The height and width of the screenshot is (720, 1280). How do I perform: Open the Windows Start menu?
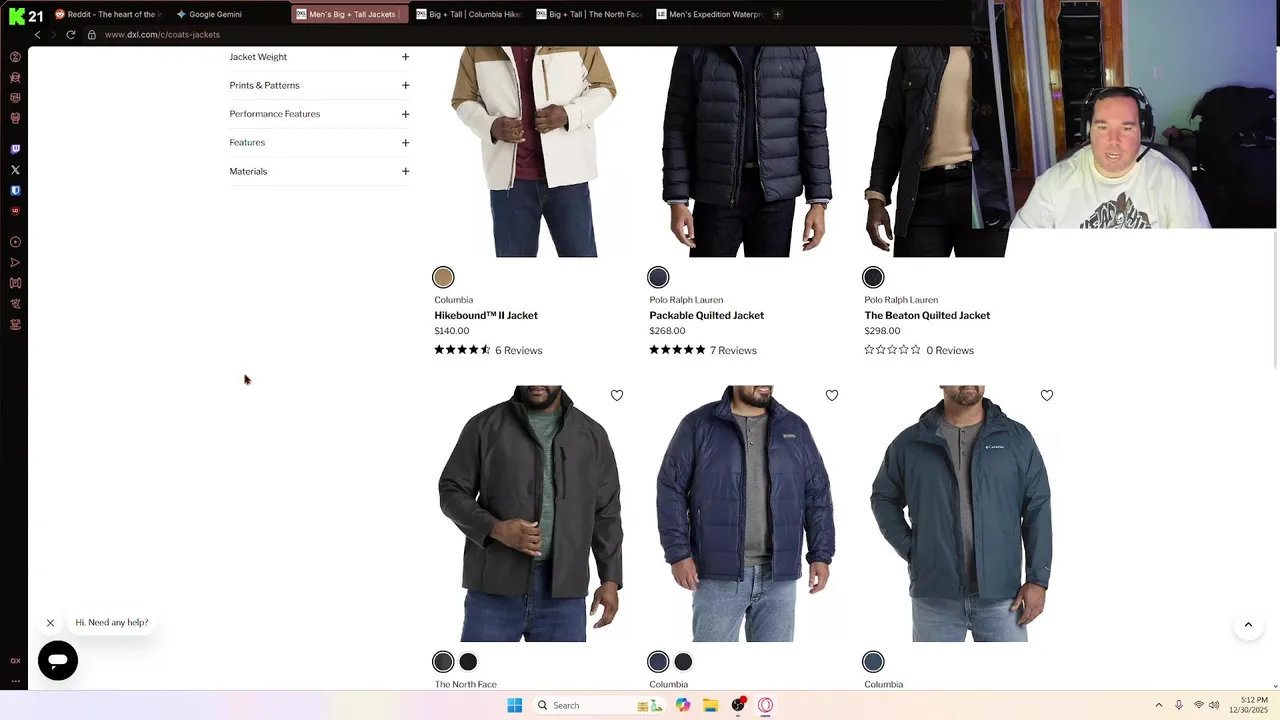[x=514, y=705]
